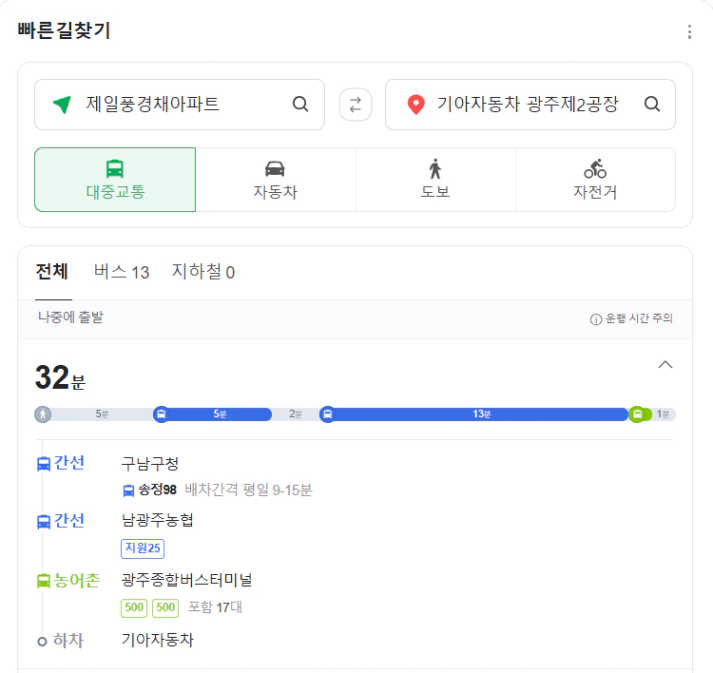713x673 pixels.
Task: Click the walking icon at route bar start
Action: tap(43, 414)
